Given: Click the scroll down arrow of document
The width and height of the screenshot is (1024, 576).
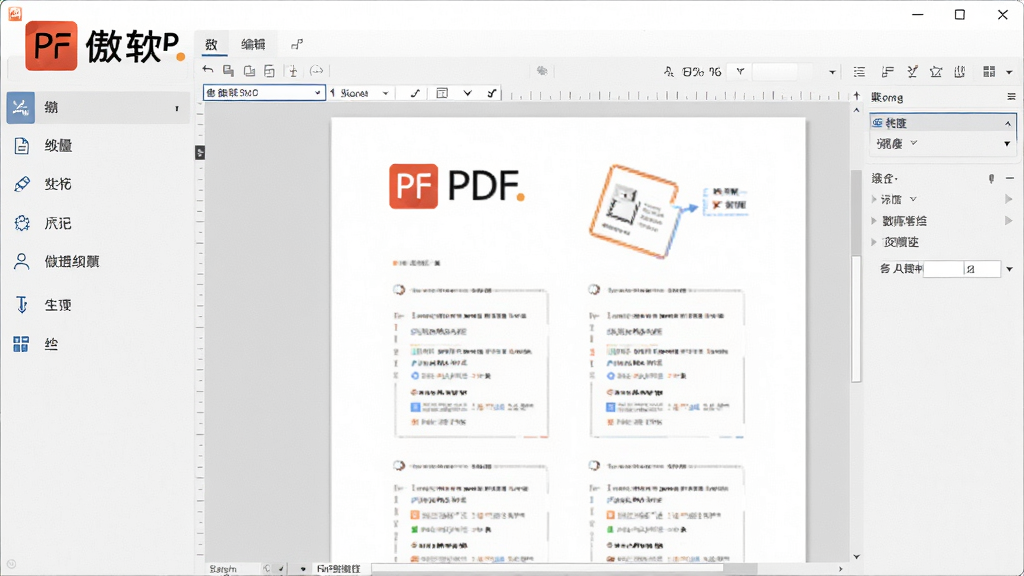Looking at the screenshot, I should 856,556.
